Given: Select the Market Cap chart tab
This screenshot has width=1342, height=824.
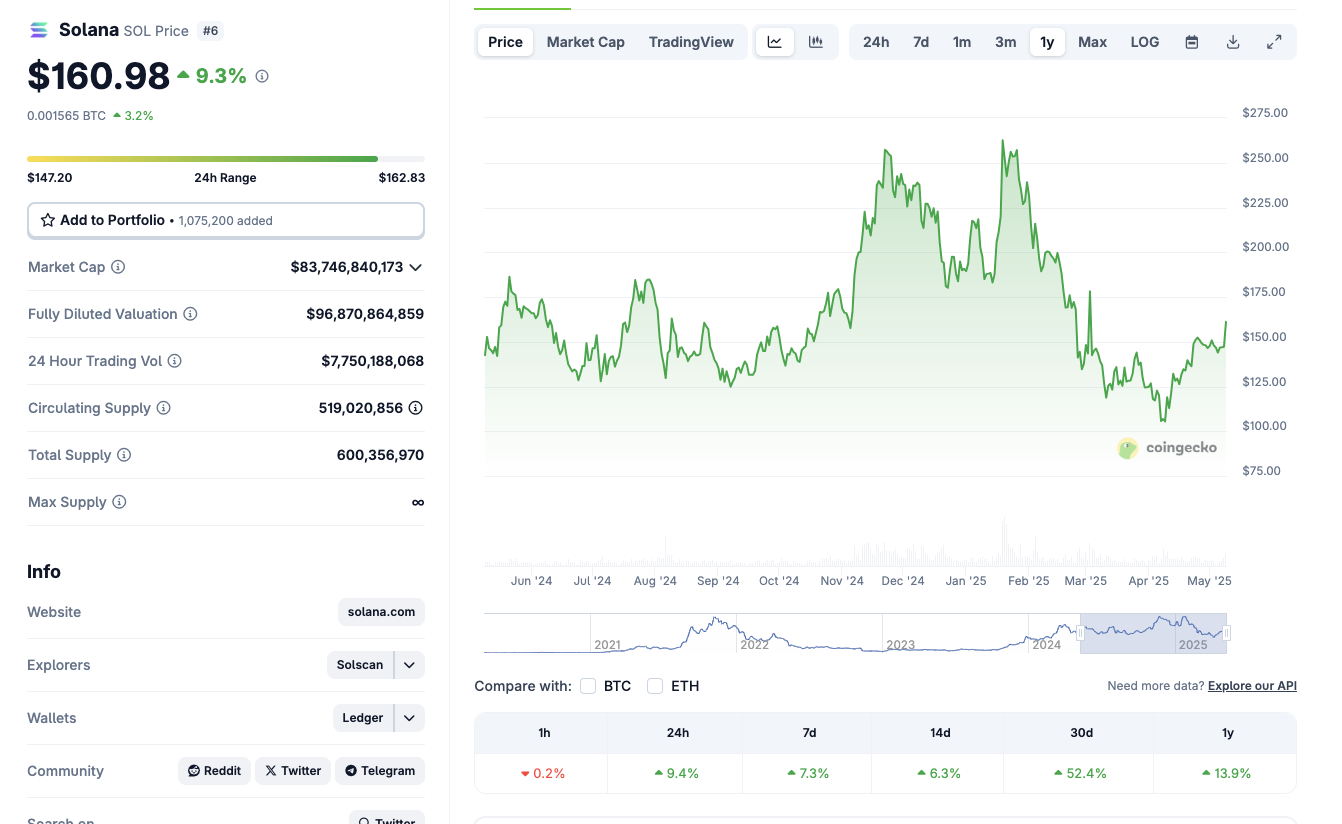Looking at the screenshot, I should tap(586, 42).
